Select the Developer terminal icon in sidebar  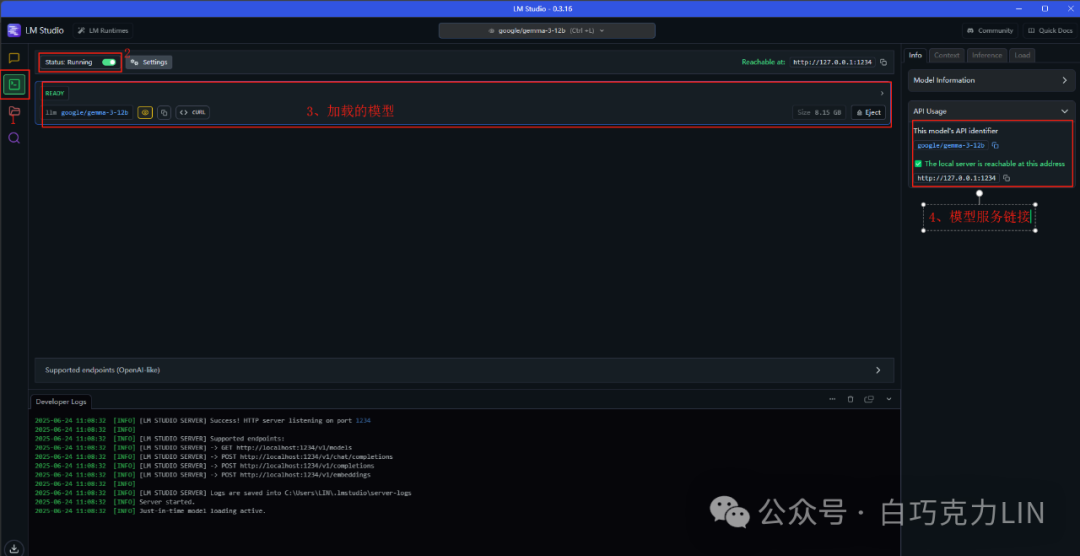pos(14,85)
